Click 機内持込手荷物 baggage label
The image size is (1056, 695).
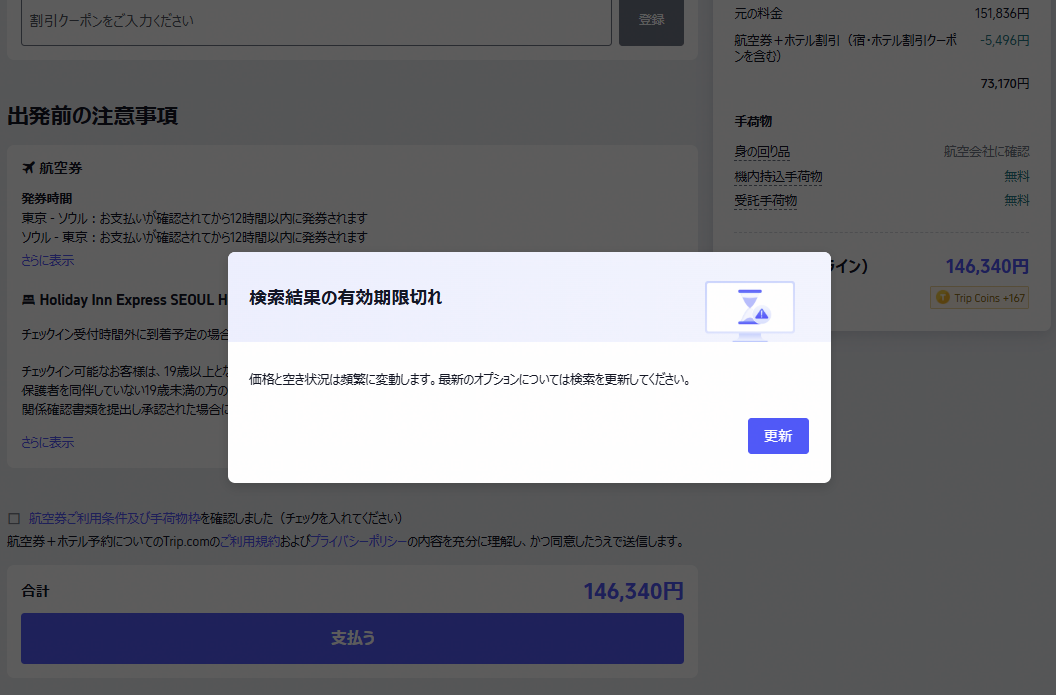tap(779, 176)
